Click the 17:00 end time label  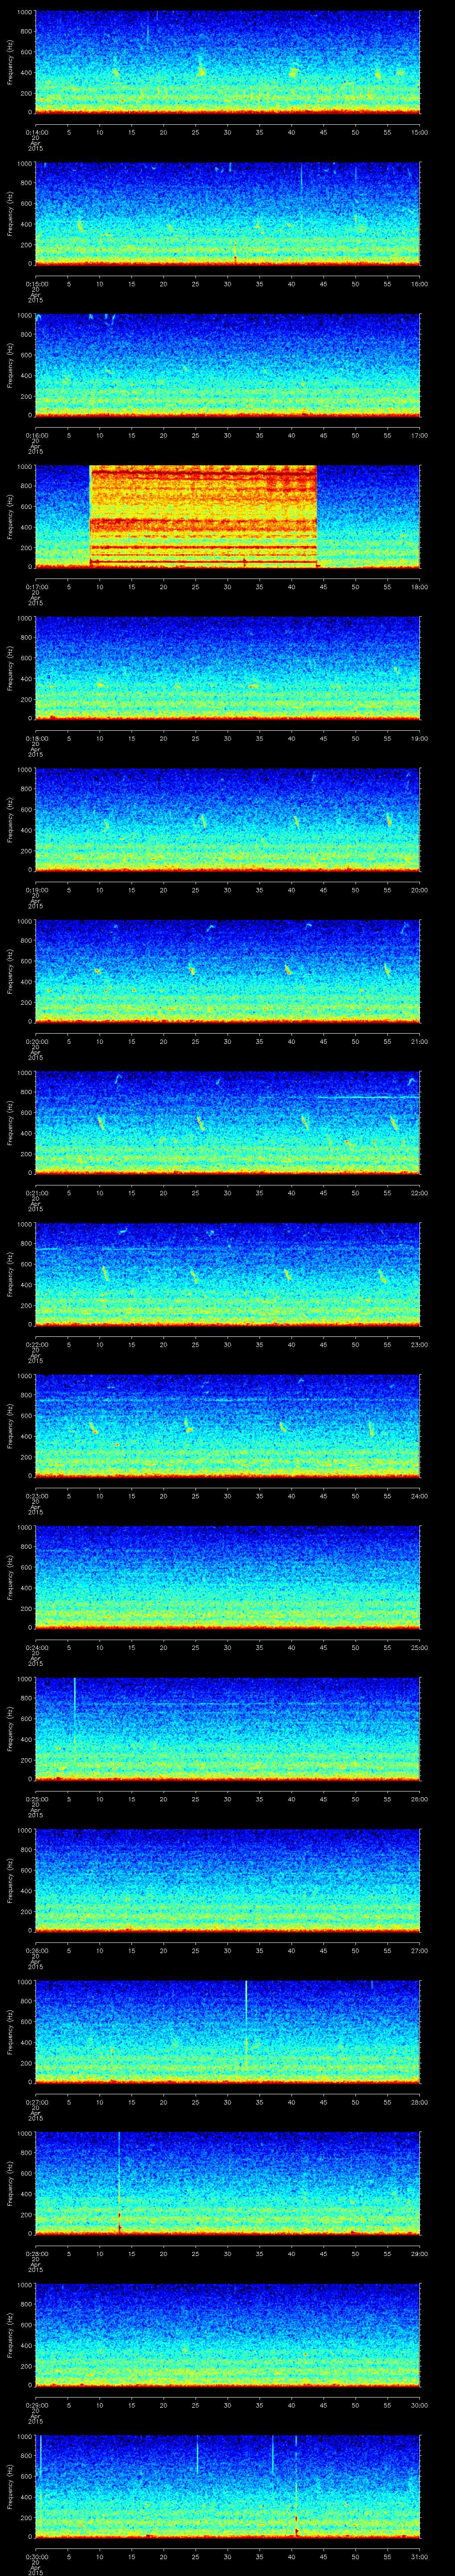pyautogui.click(x=419, y=435)
